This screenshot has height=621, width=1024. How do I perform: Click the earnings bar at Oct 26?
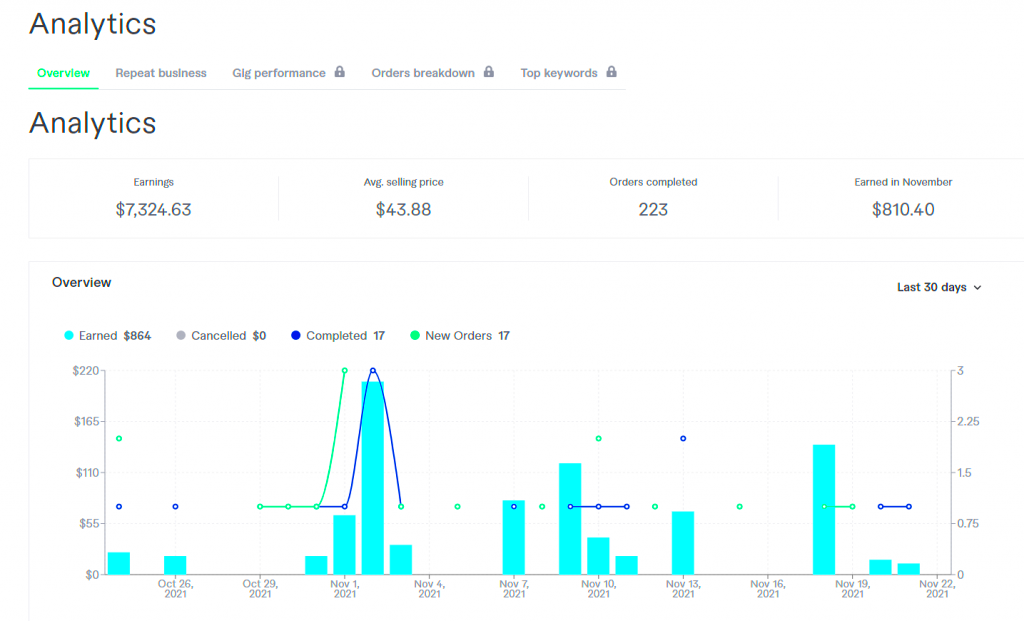tap(175, 565)
